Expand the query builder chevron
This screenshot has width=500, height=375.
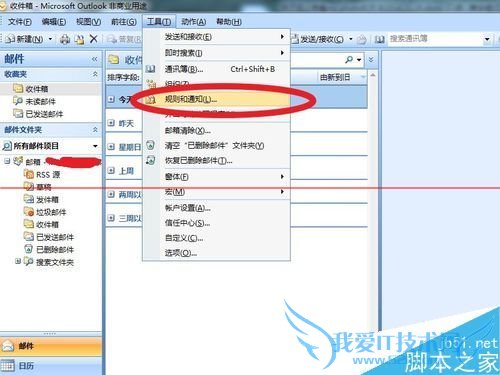point(371,60)
